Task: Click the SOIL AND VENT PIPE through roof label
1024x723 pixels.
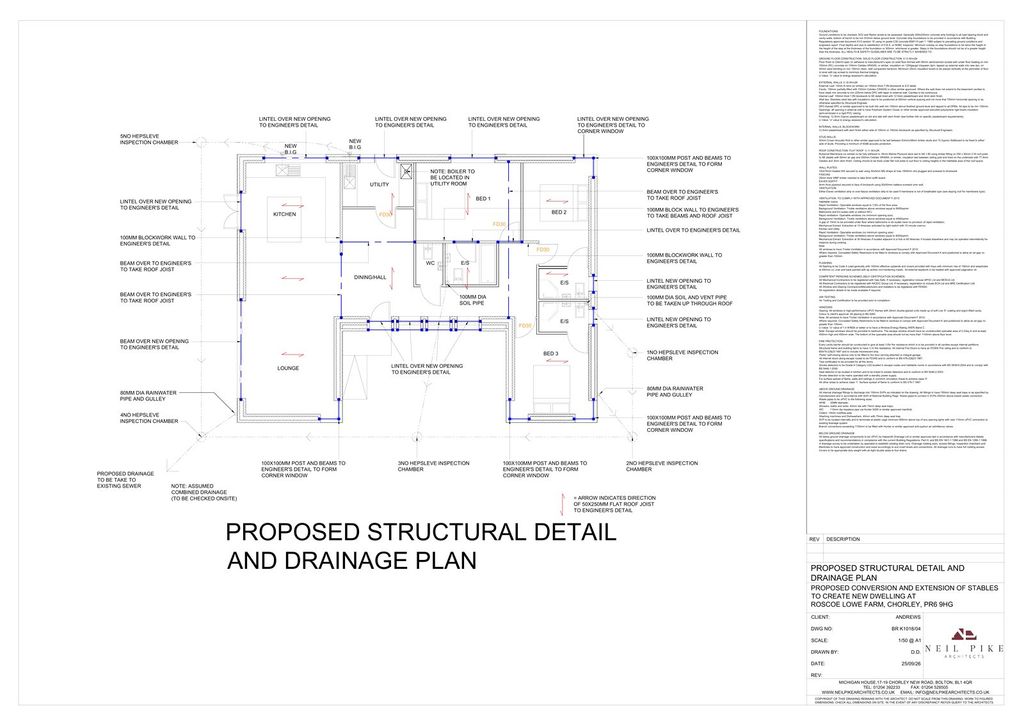Action: tap(690, 300)
